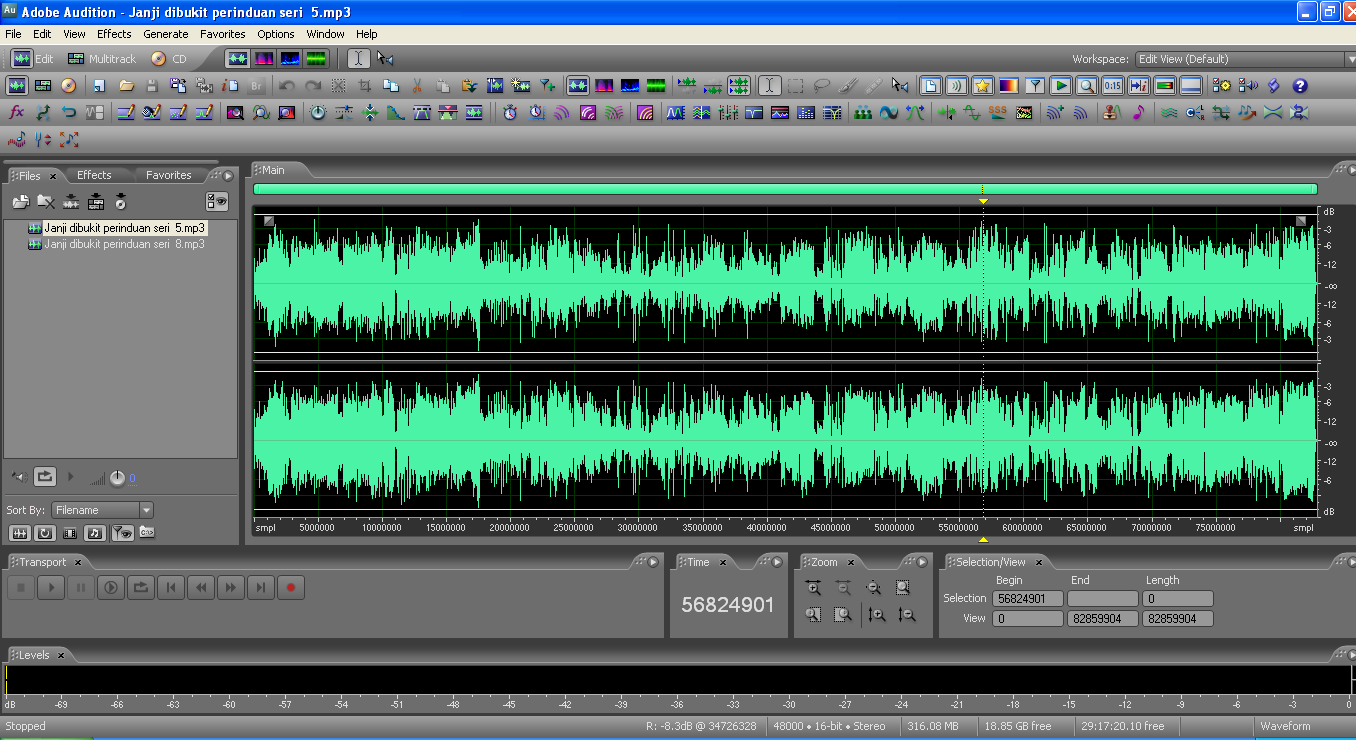The image size is (1356, 740).
Task: Open the Options menu
Action: 276,34
